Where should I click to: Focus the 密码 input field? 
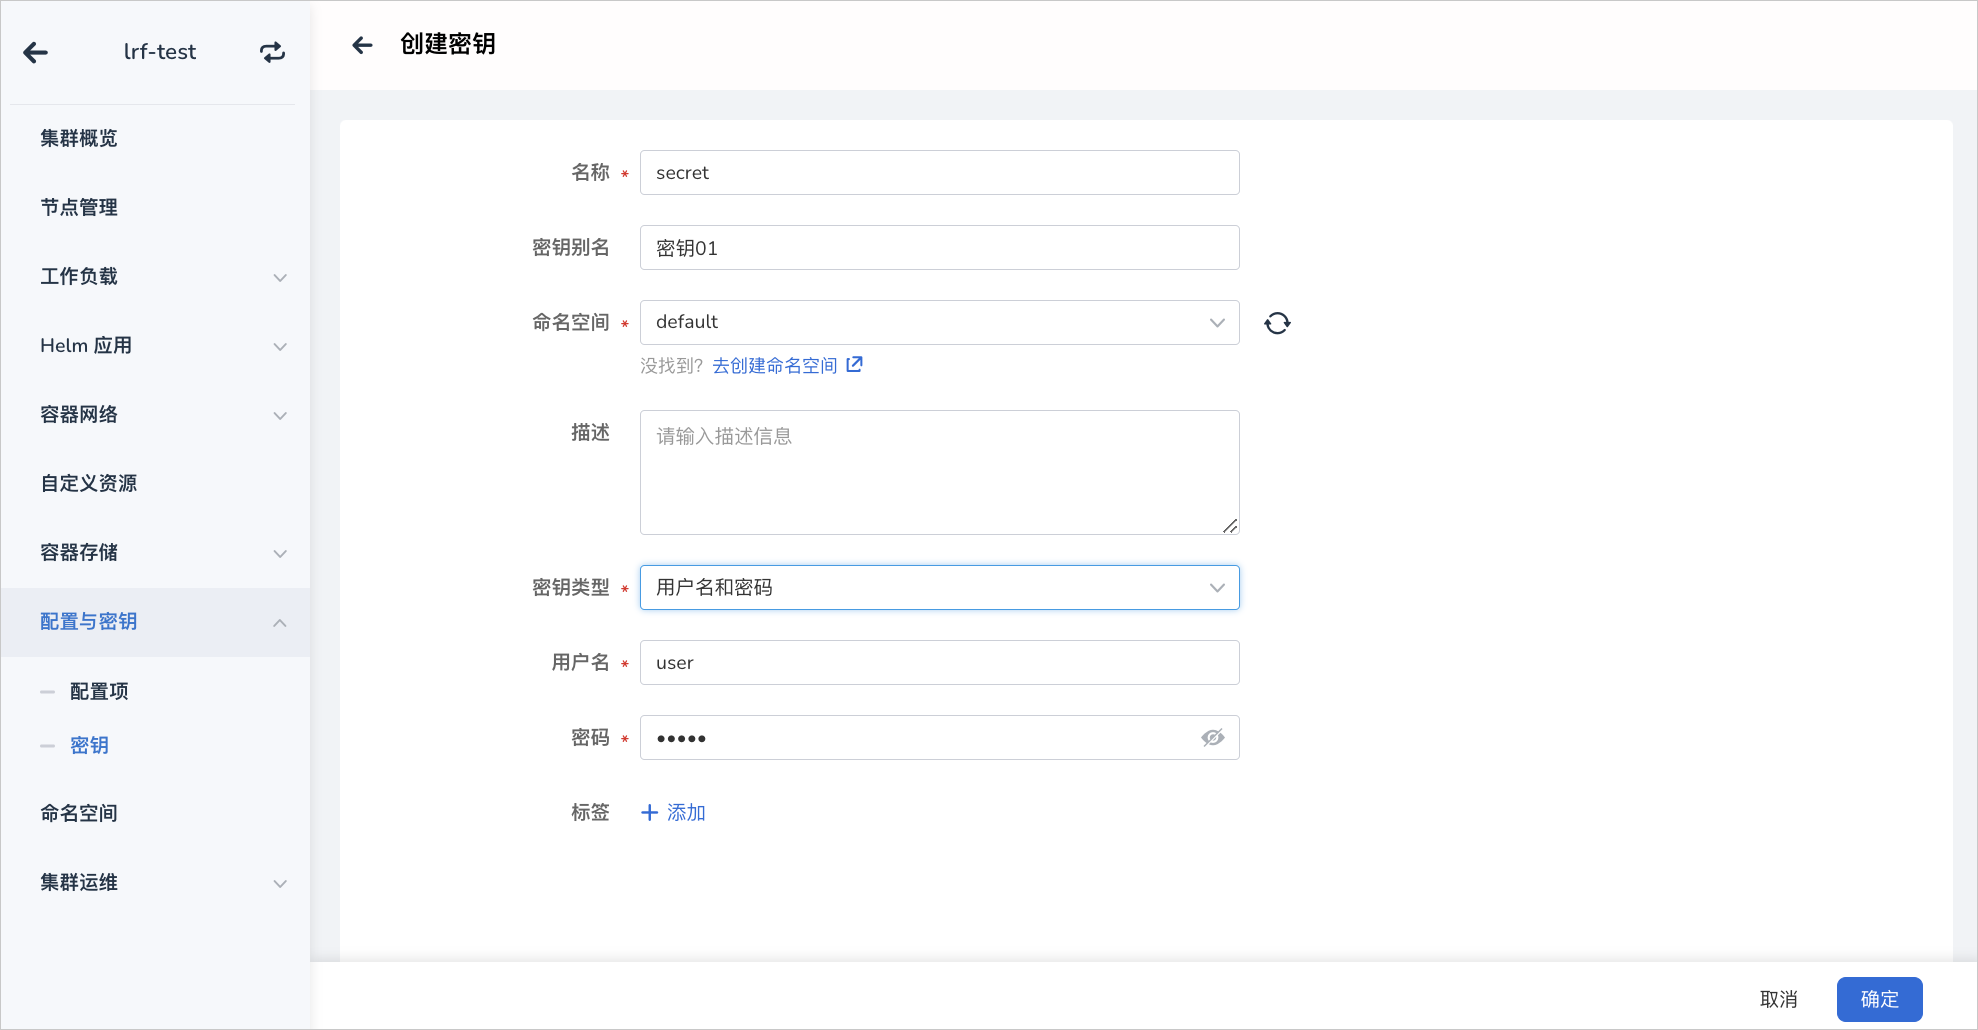pyautogui.click(x=939, y=738)
